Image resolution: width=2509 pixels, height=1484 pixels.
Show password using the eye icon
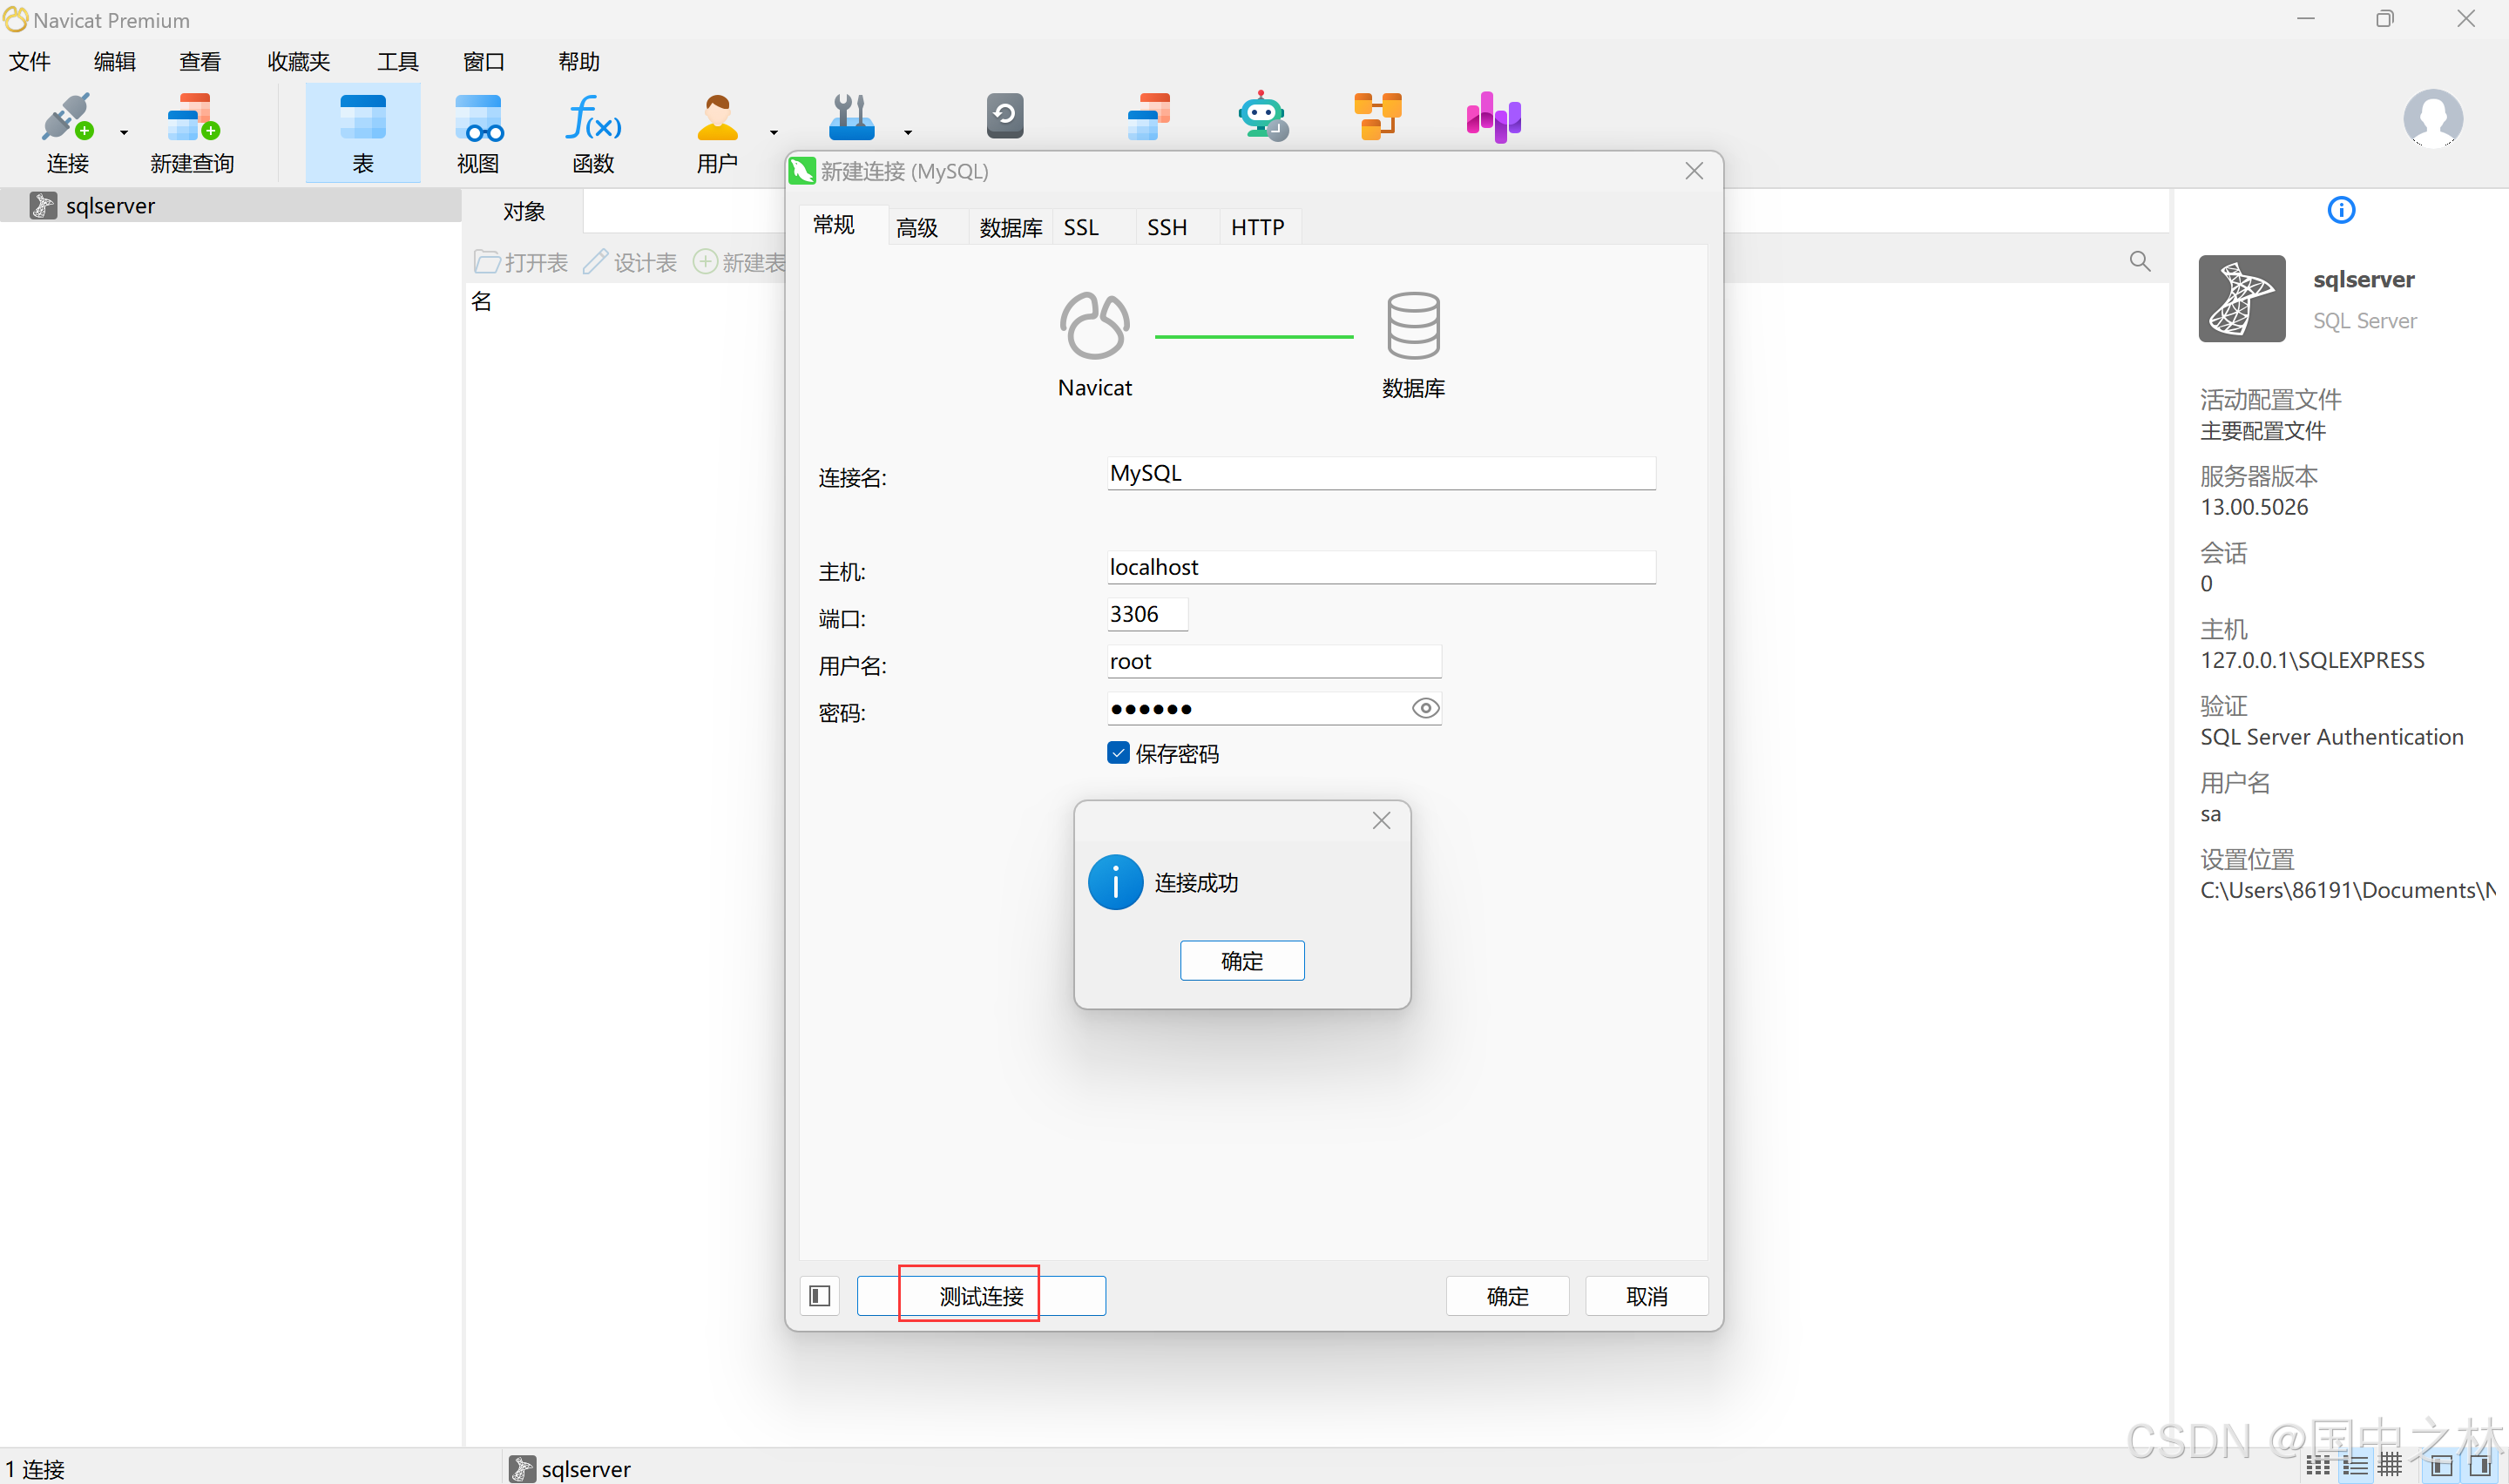(1425, 708)
